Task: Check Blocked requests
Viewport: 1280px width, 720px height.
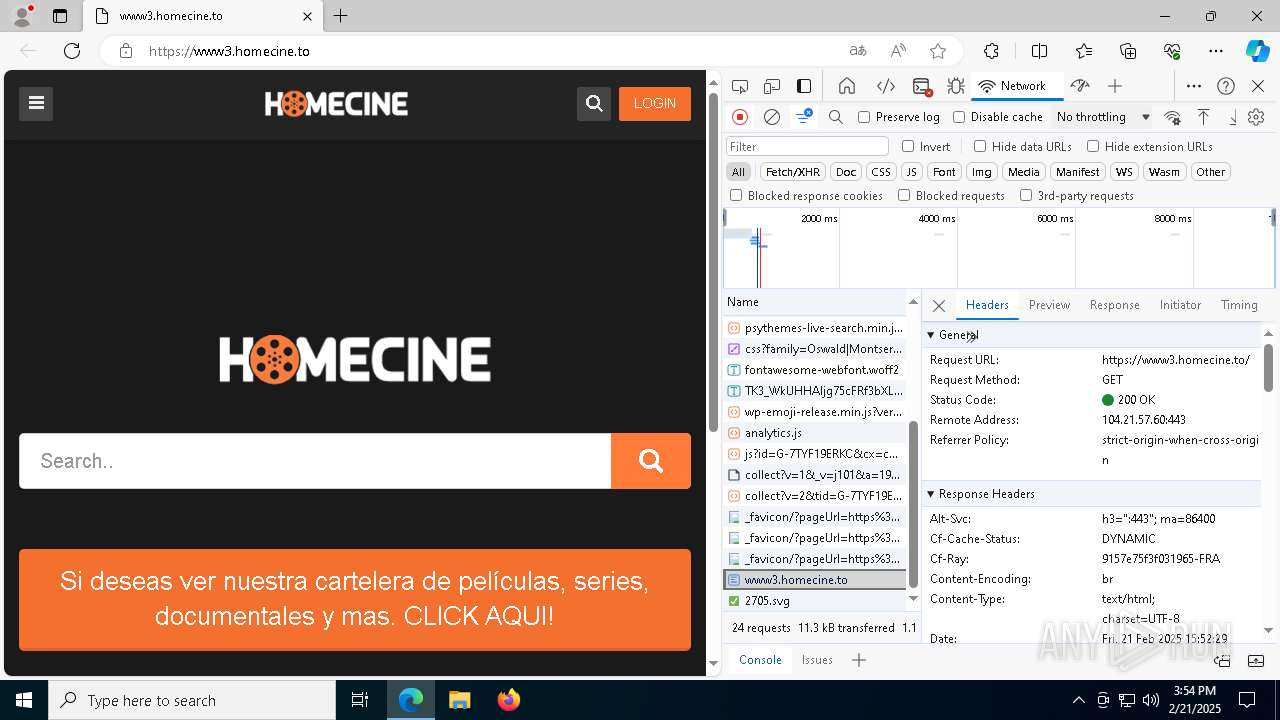Action: click(x=904, y=196)
